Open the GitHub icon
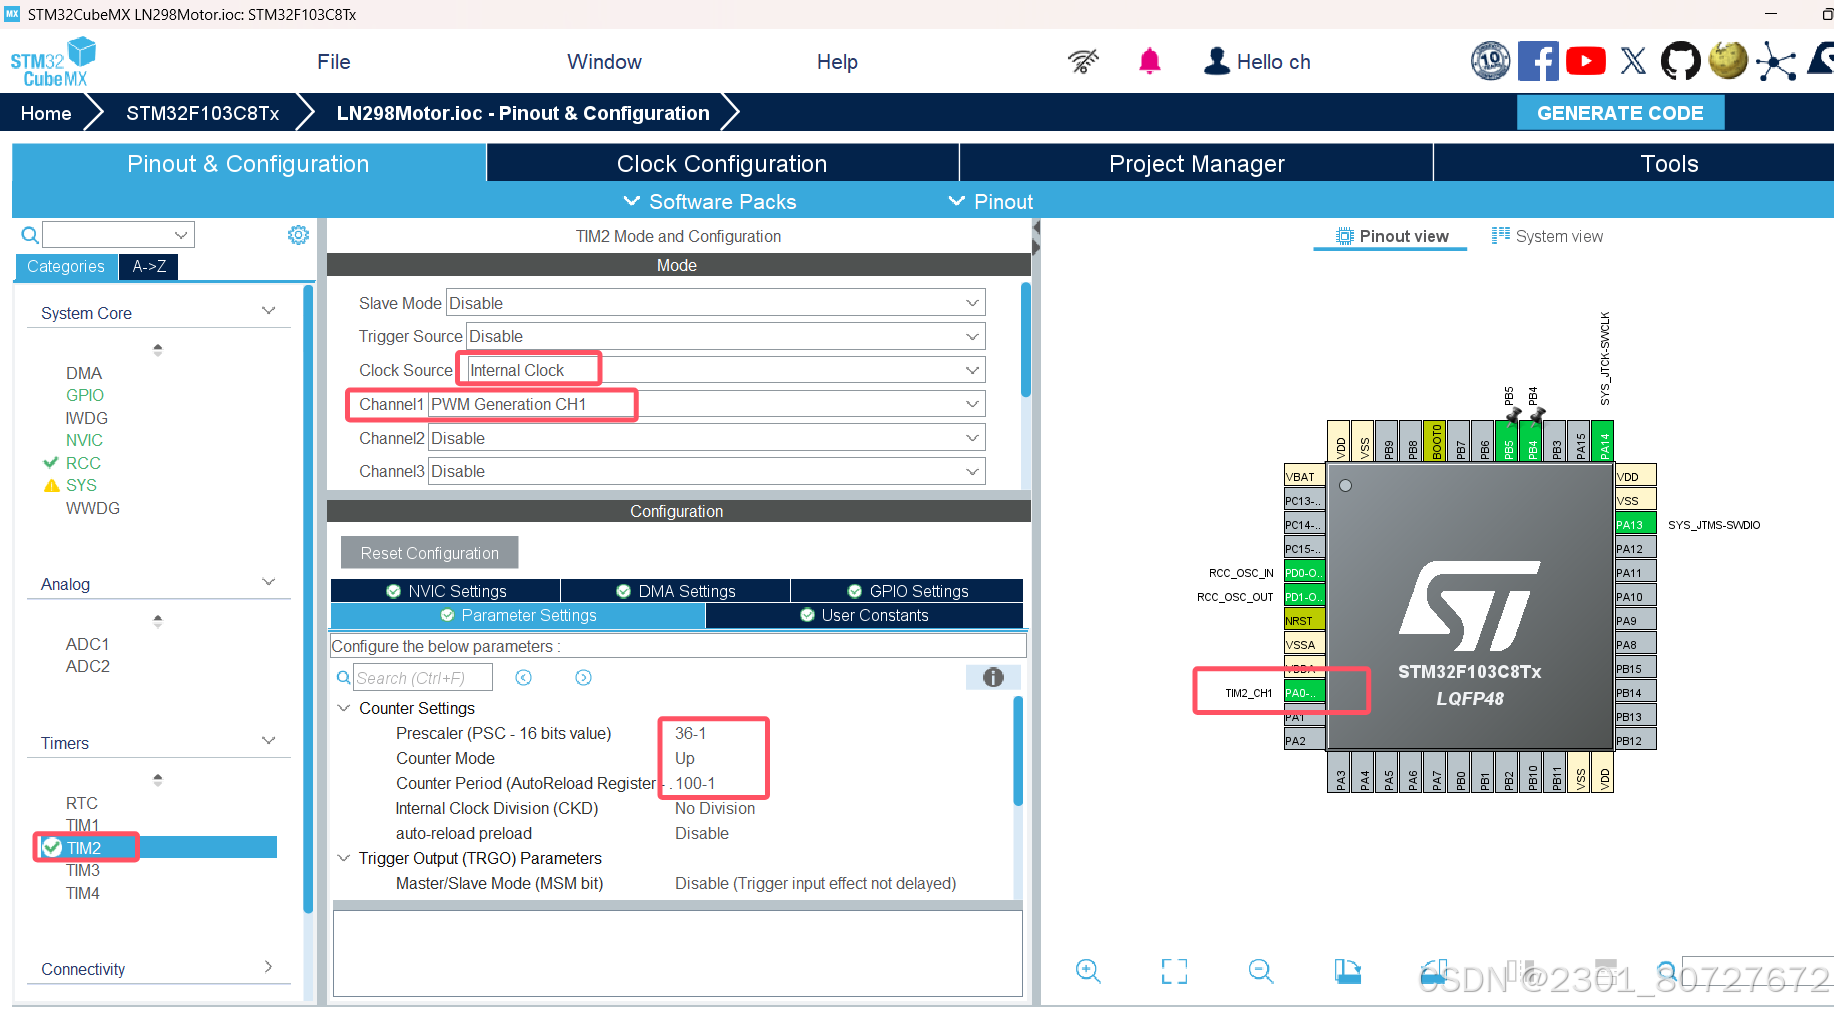 point(1680,61)
